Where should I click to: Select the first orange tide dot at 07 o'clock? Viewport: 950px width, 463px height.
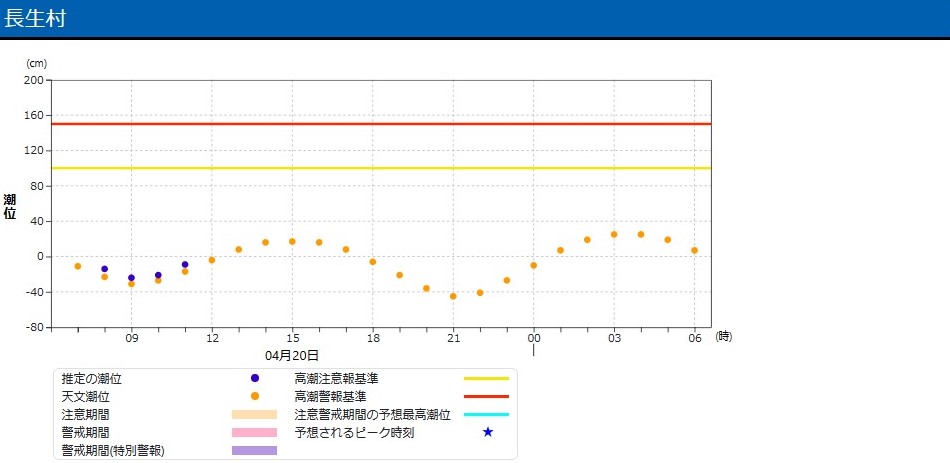[x=78, y=266]
